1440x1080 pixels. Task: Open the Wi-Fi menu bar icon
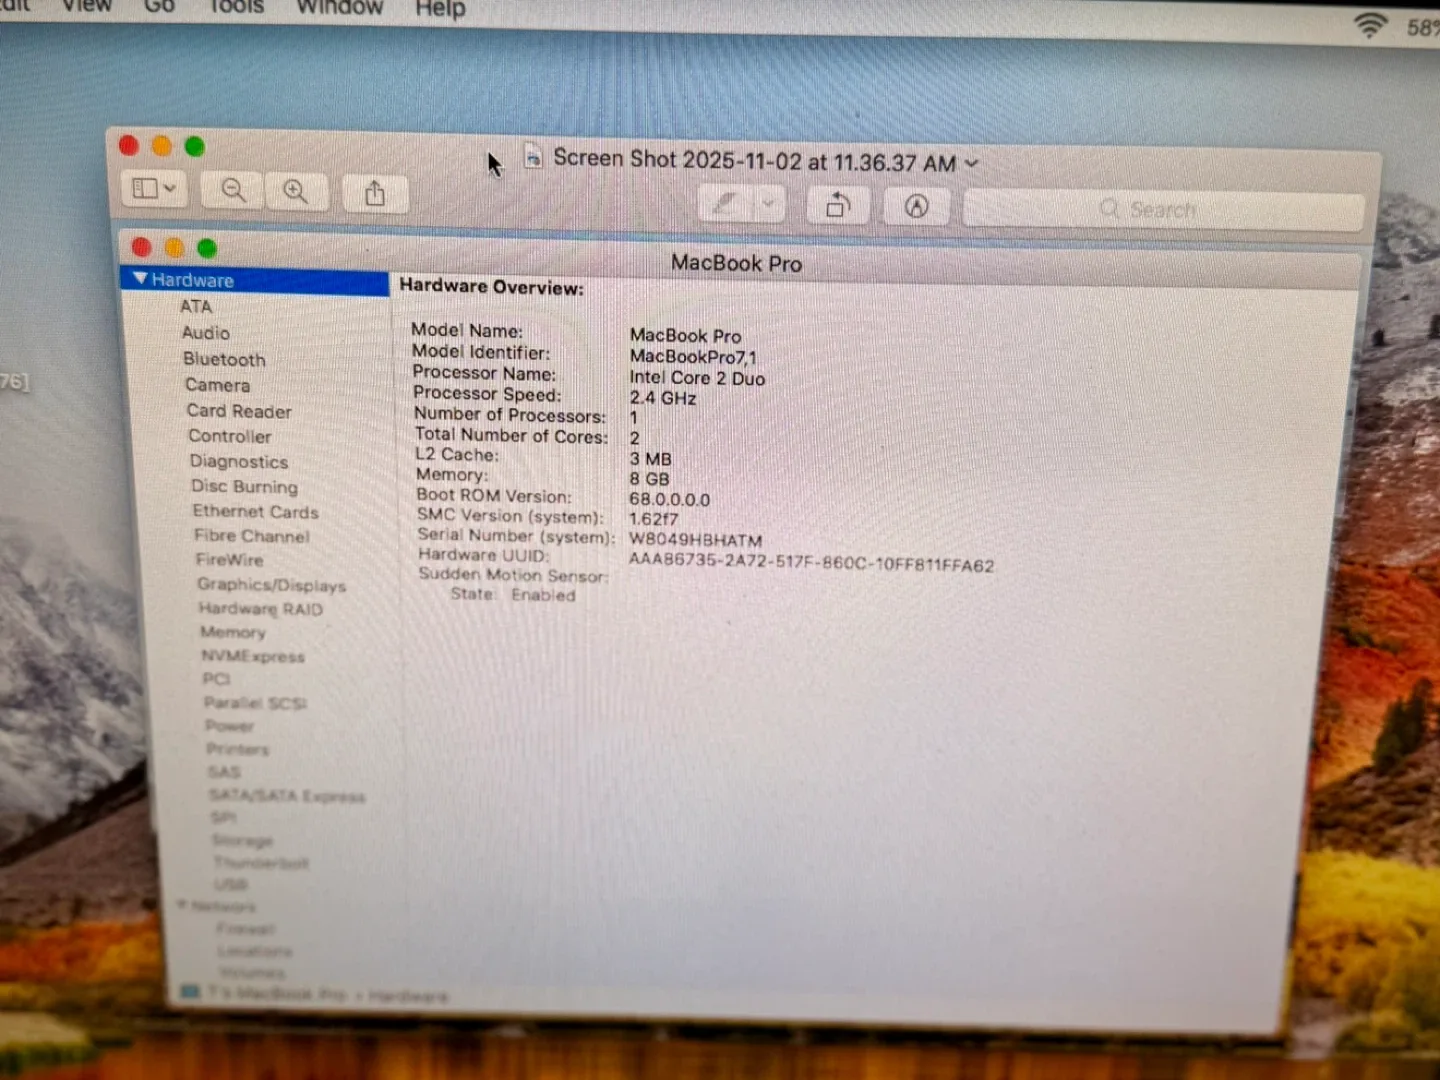point(1370,26)
